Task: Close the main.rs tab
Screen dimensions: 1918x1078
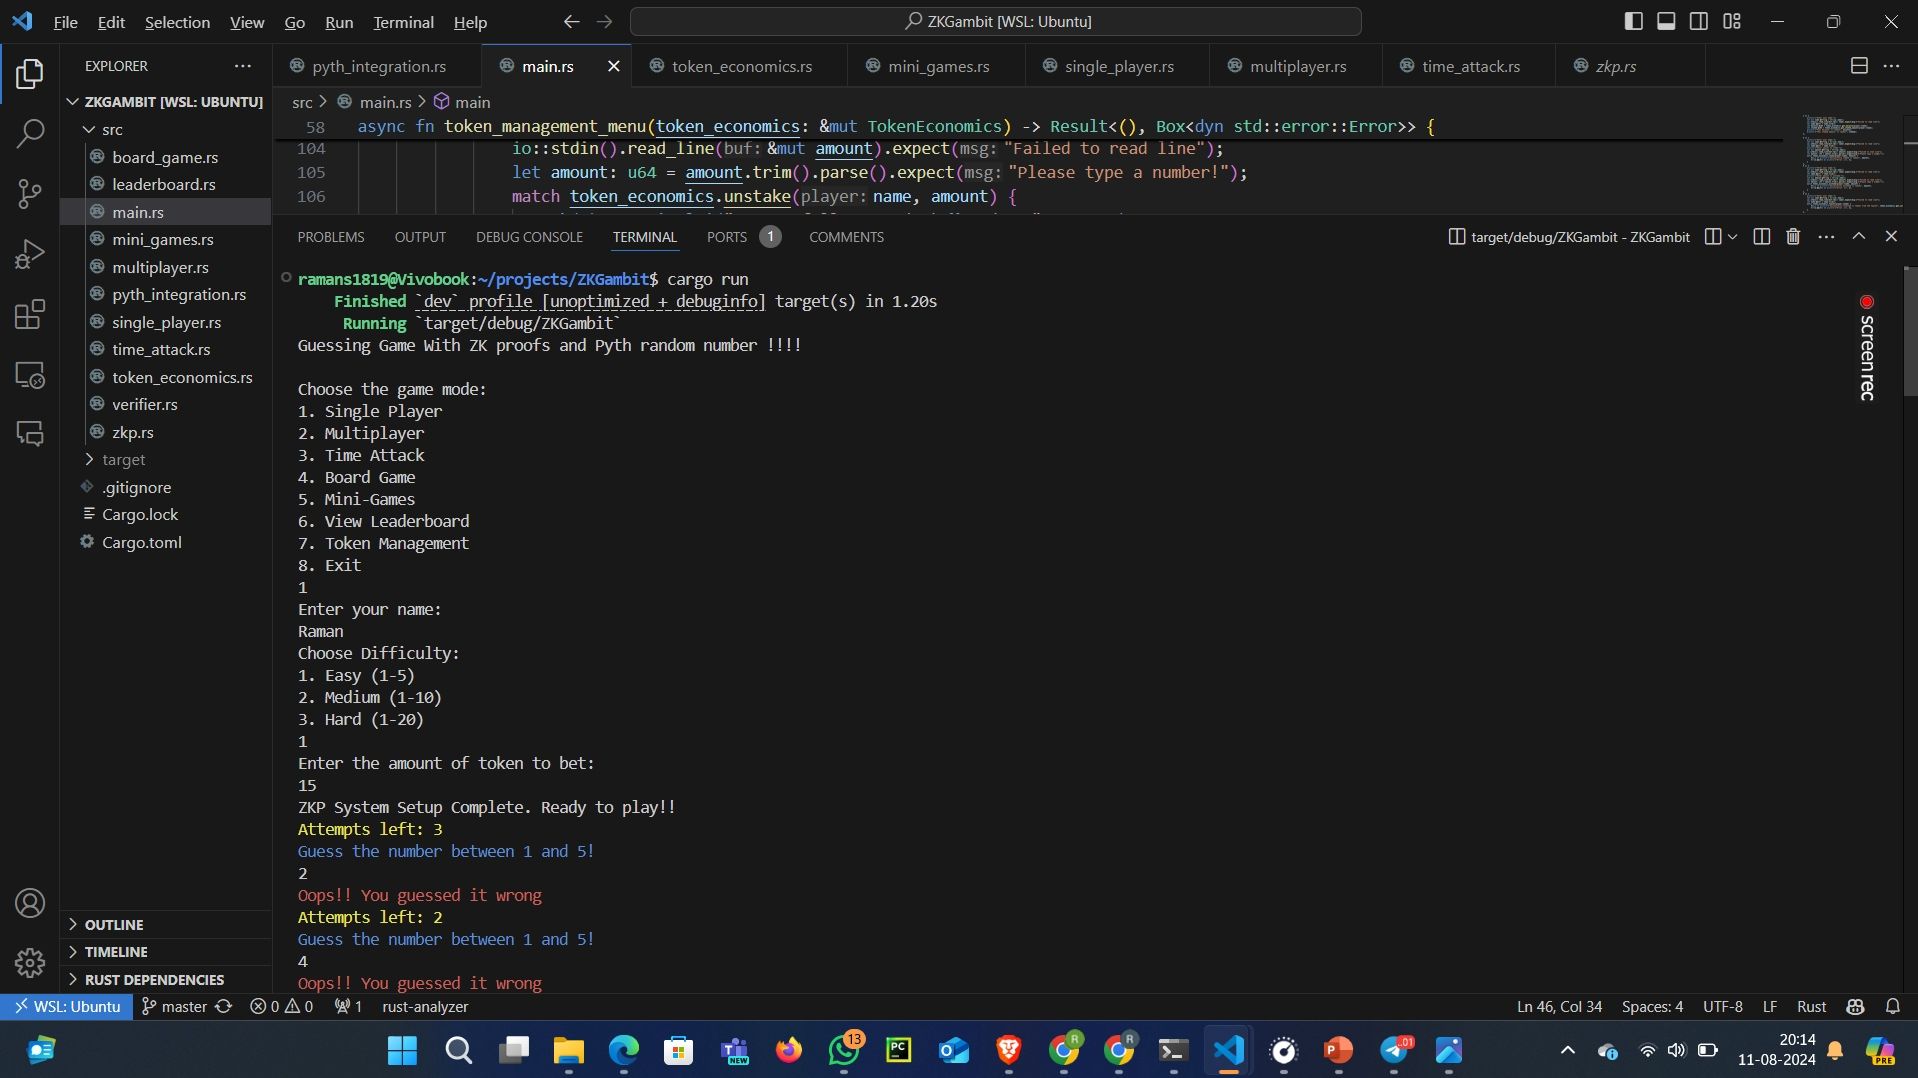Action: coord(614,66)
